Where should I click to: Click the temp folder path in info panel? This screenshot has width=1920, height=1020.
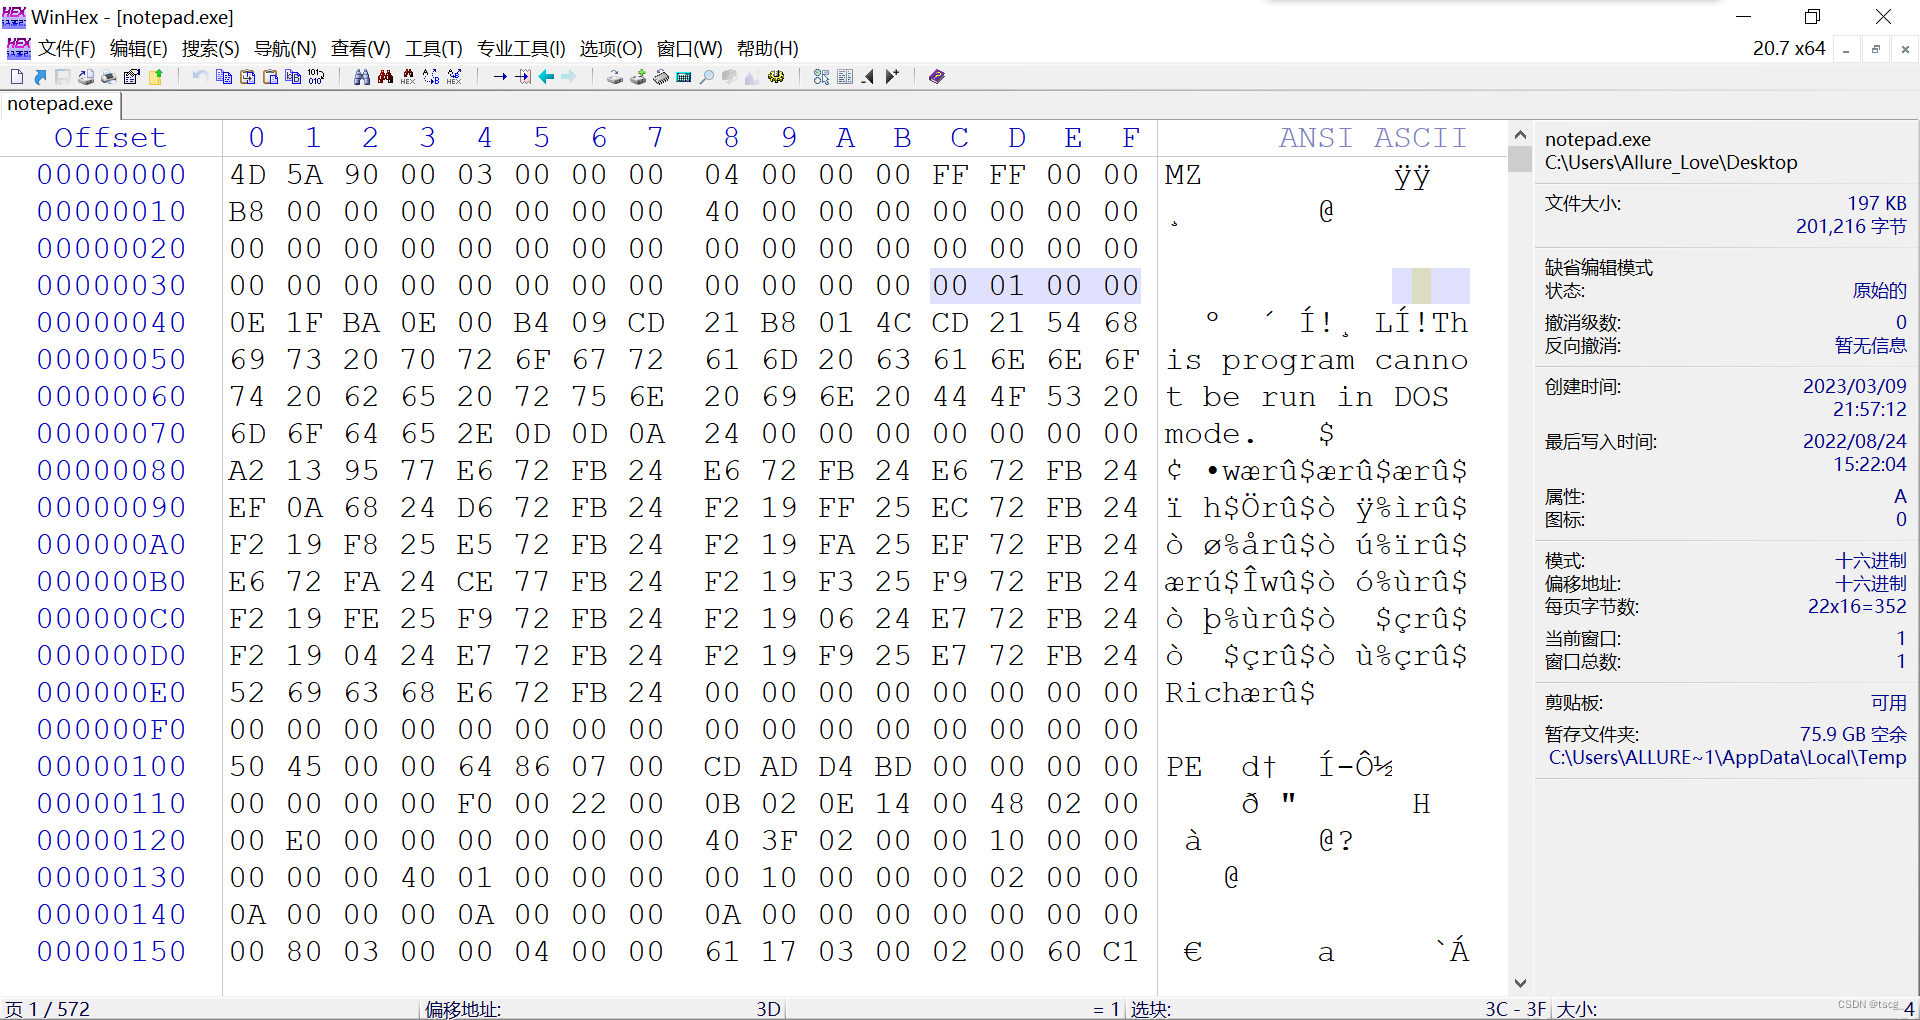coord(1727,758)
